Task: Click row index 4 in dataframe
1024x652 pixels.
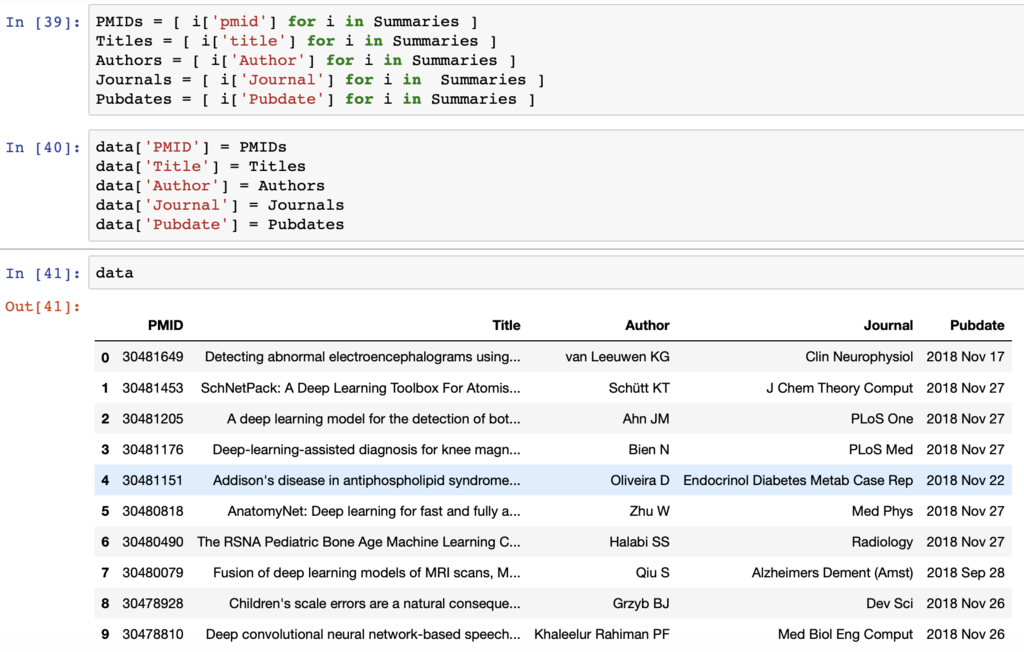Action: click(x=105, y=481)
